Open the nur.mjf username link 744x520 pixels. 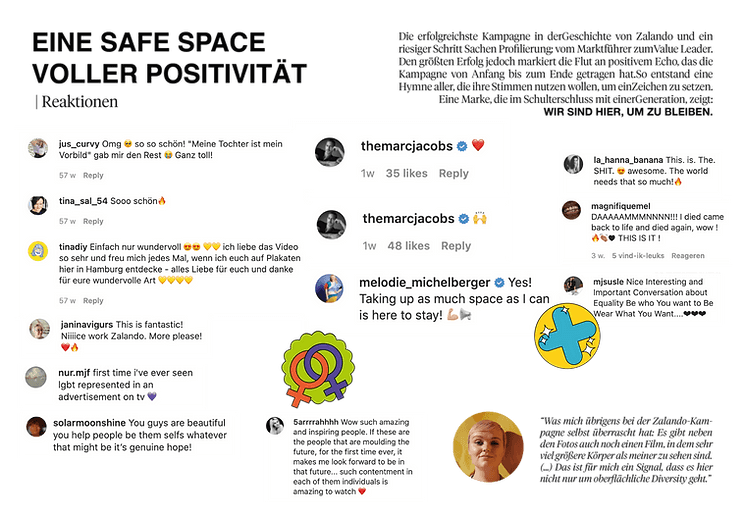tap(74, 373)
